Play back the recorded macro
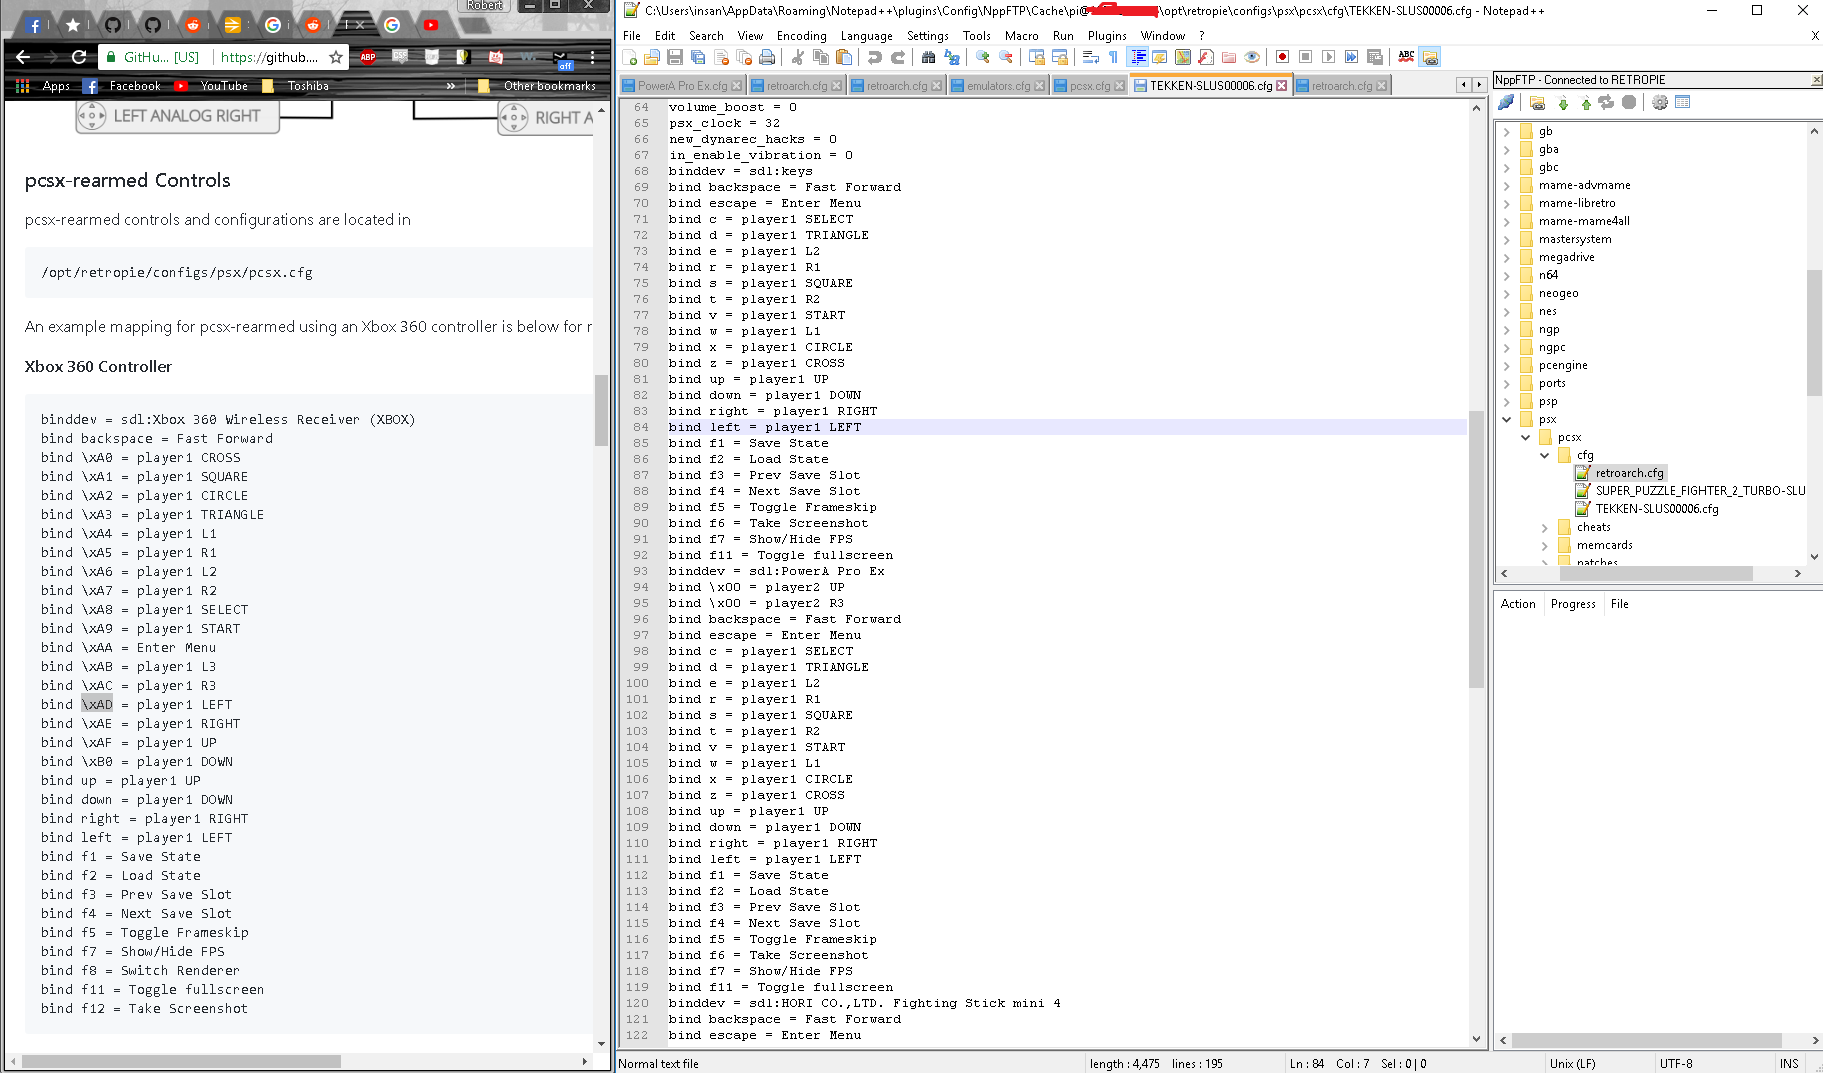The height and width of the screenshot is (1073, 1823). [1328, 57]
